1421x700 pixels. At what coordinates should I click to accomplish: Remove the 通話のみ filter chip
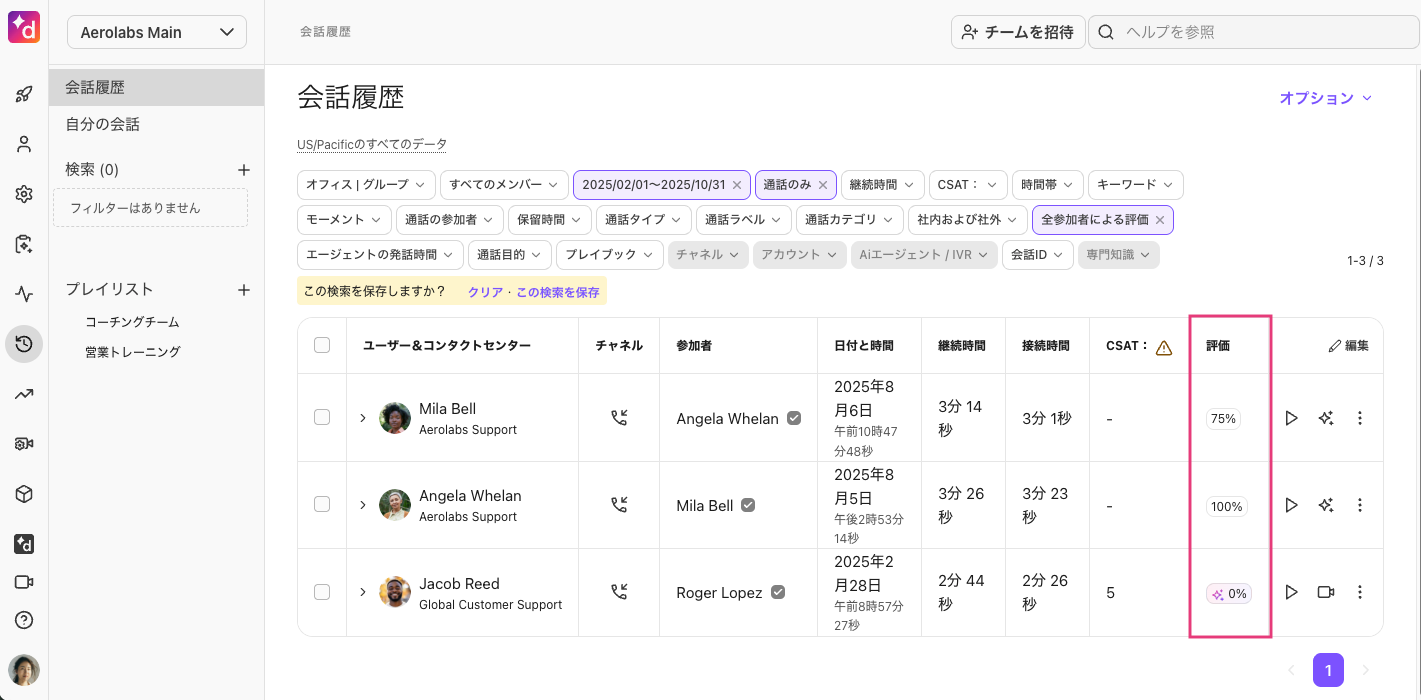click(823, 185)
